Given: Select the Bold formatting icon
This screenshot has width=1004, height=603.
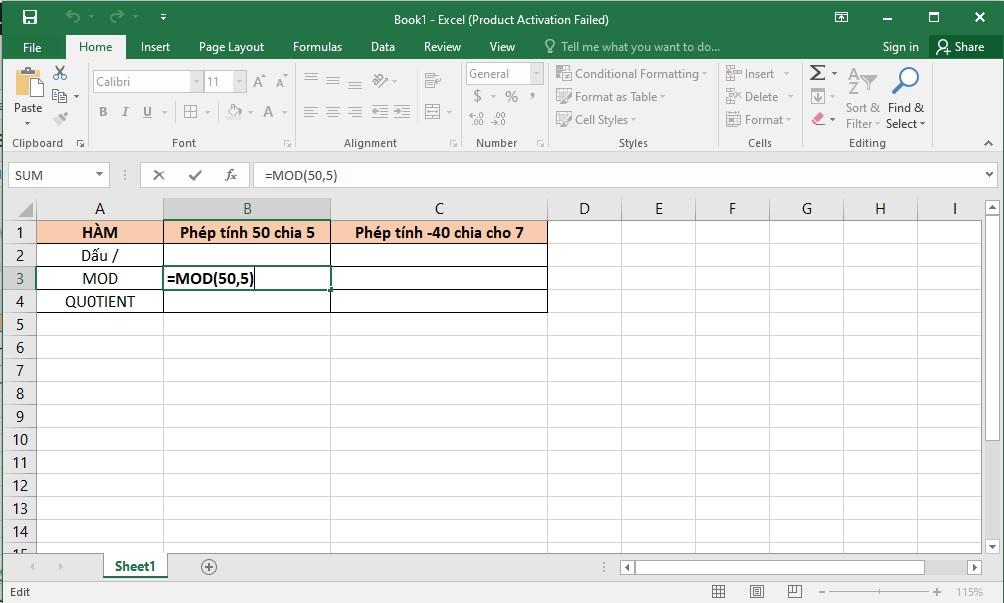Looking at the screenshot, I should point(103,112).
